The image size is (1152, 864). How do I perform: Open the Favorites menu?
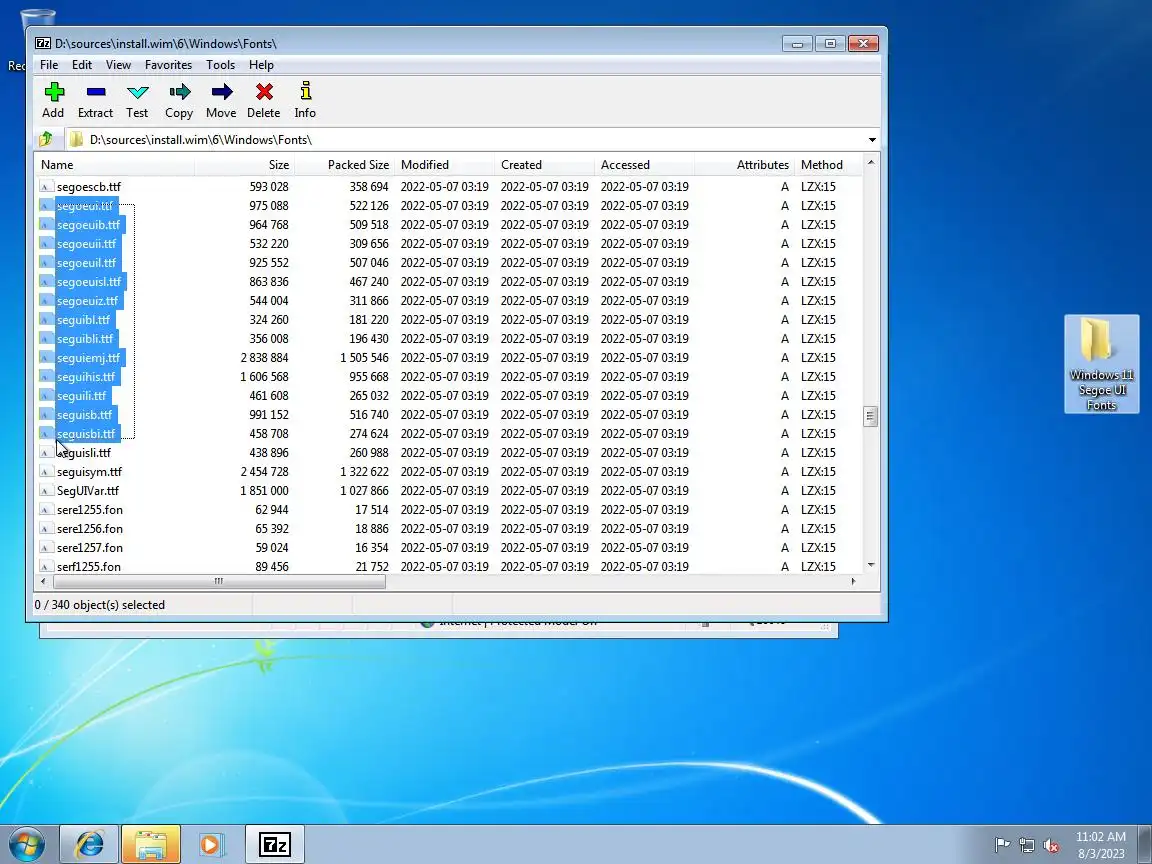click(168, 65)
